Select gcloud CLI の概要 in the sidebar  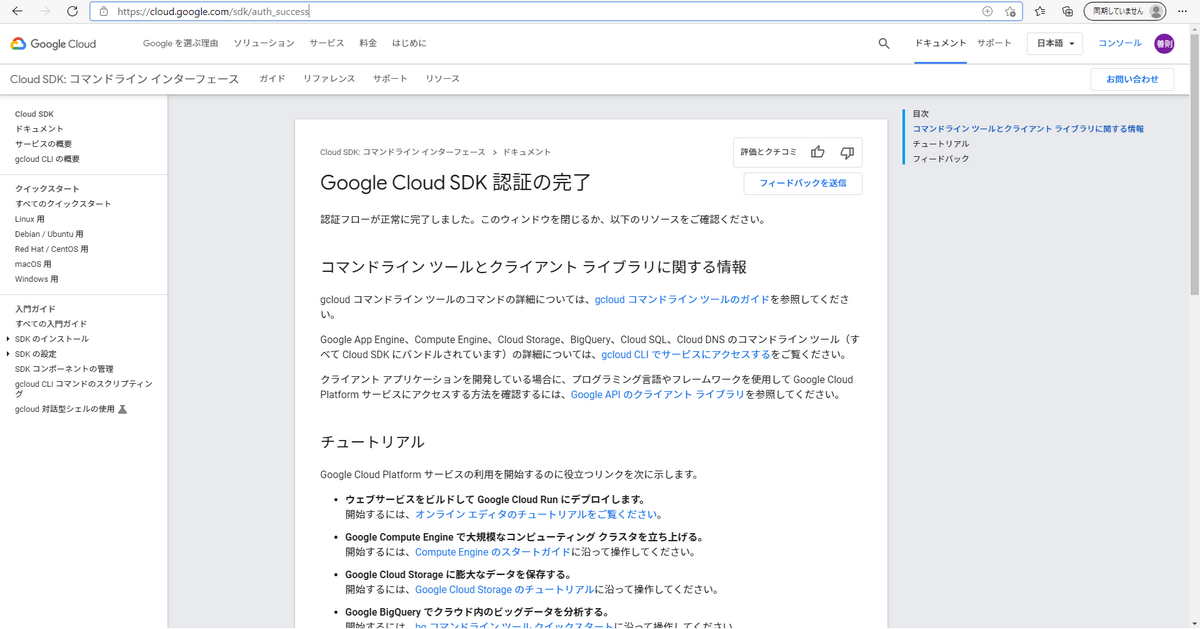click(x=47, y=159)
